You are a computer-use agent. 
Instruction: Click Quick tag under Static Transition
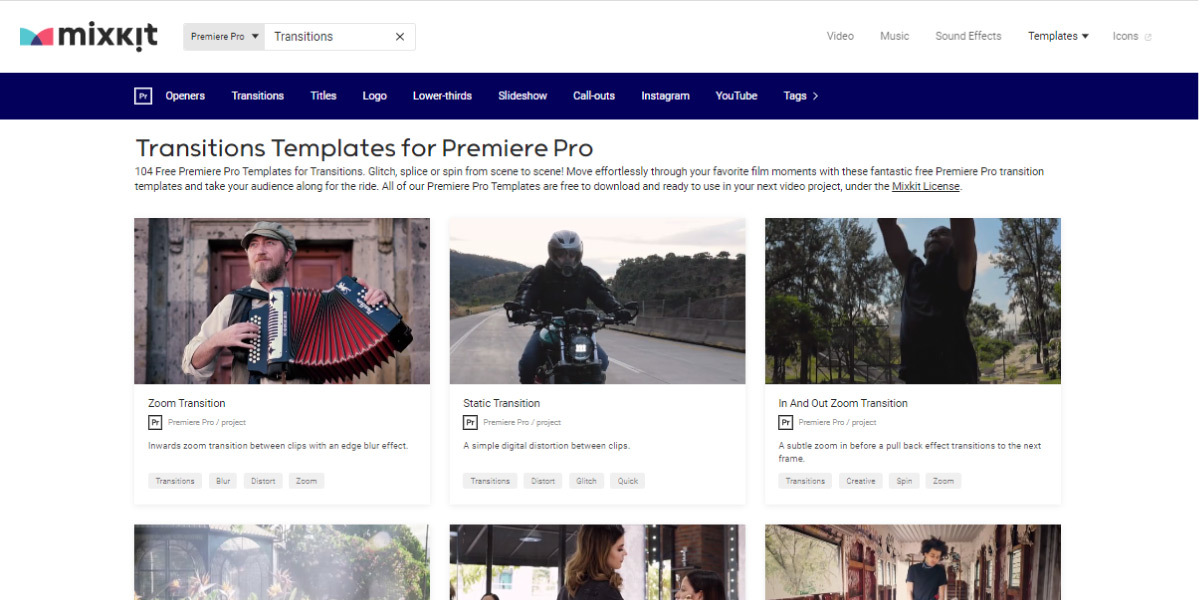pyautogui.click(x=628, y=481)
